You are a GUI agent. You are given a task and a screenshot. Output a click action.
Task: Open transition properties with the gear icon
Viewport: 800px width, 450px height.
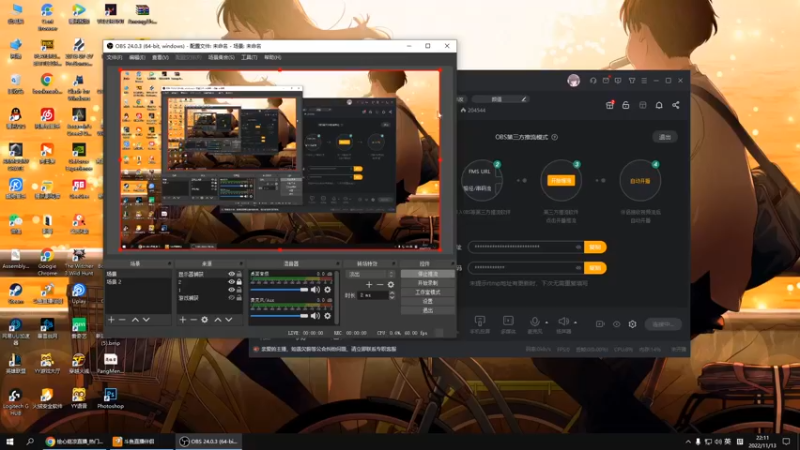[x=391, y=285]
